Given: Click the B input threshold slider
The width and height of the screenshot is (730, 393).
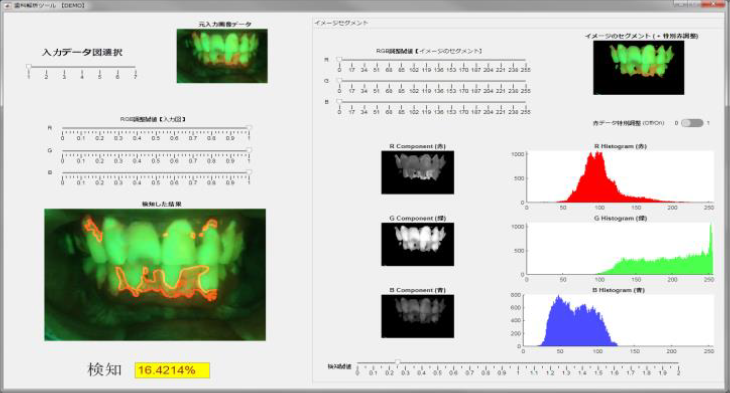Looking at the screenshot, I should pyautogui.click(x=155, y=172).
